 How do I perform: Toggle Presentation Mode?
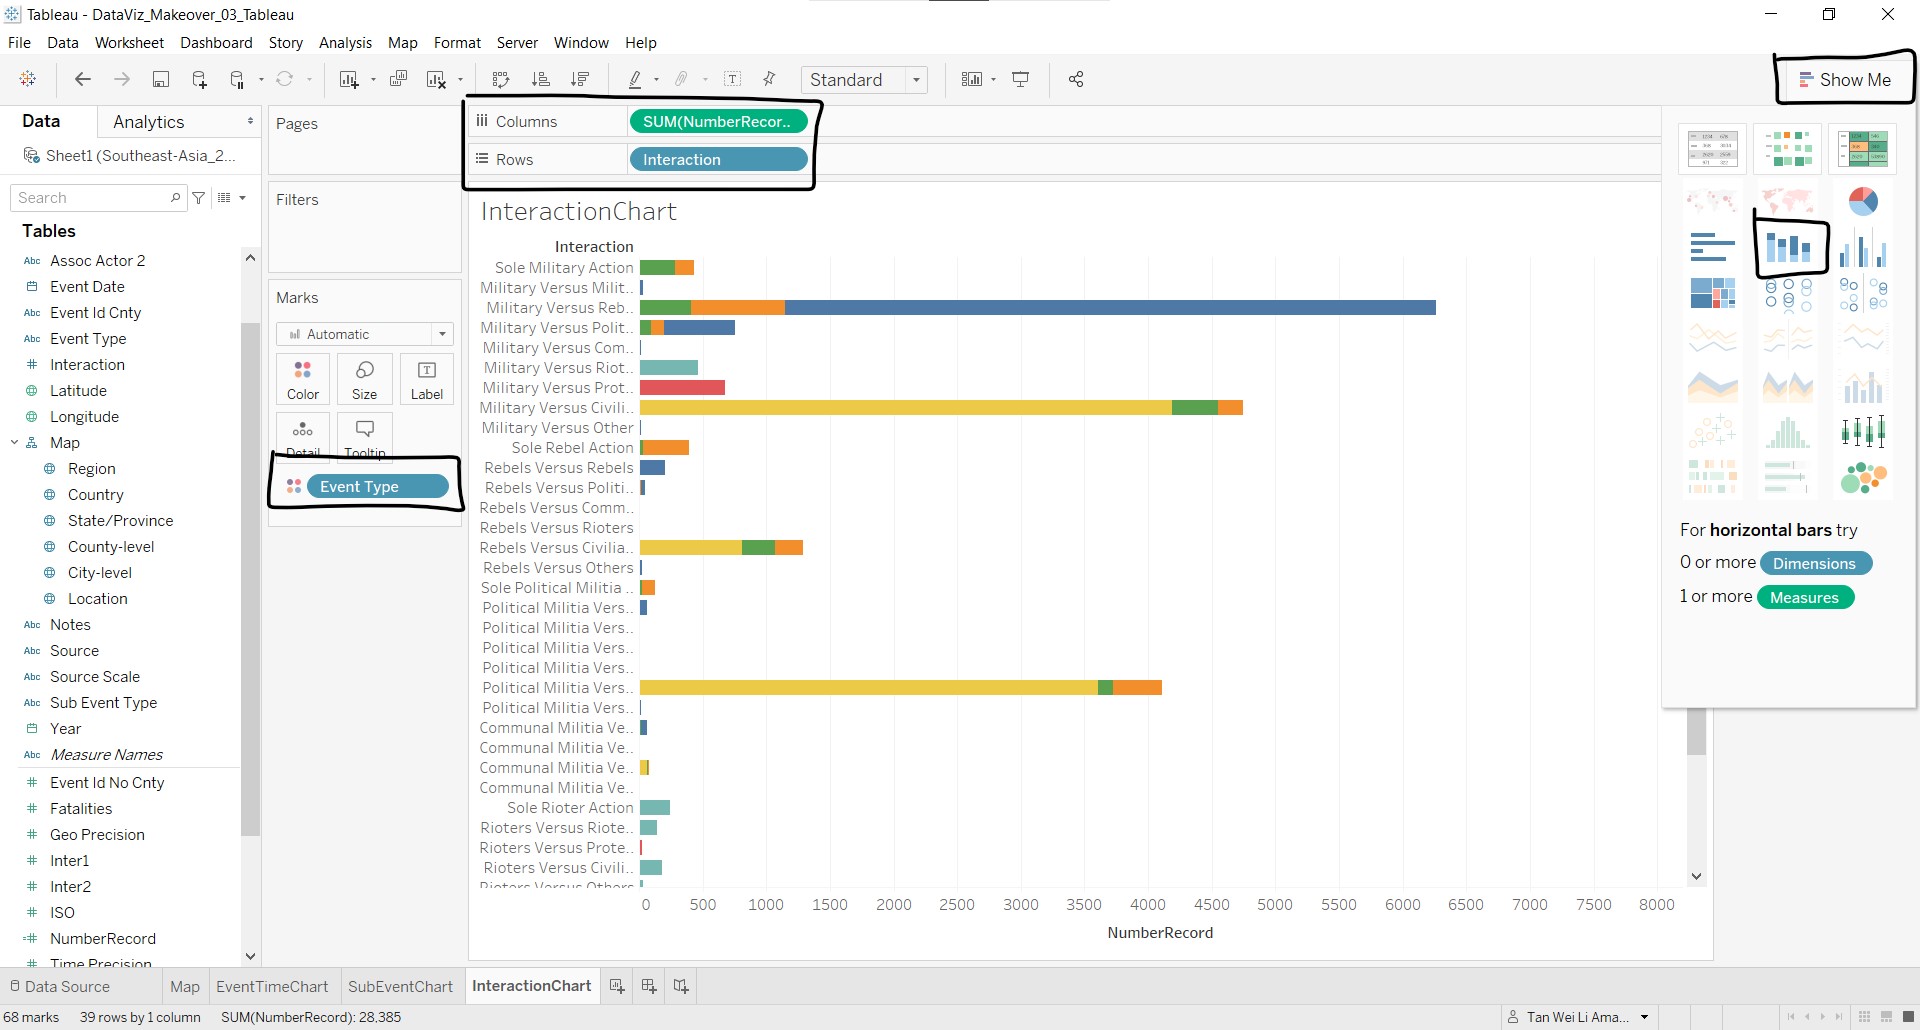(1021, 80)
